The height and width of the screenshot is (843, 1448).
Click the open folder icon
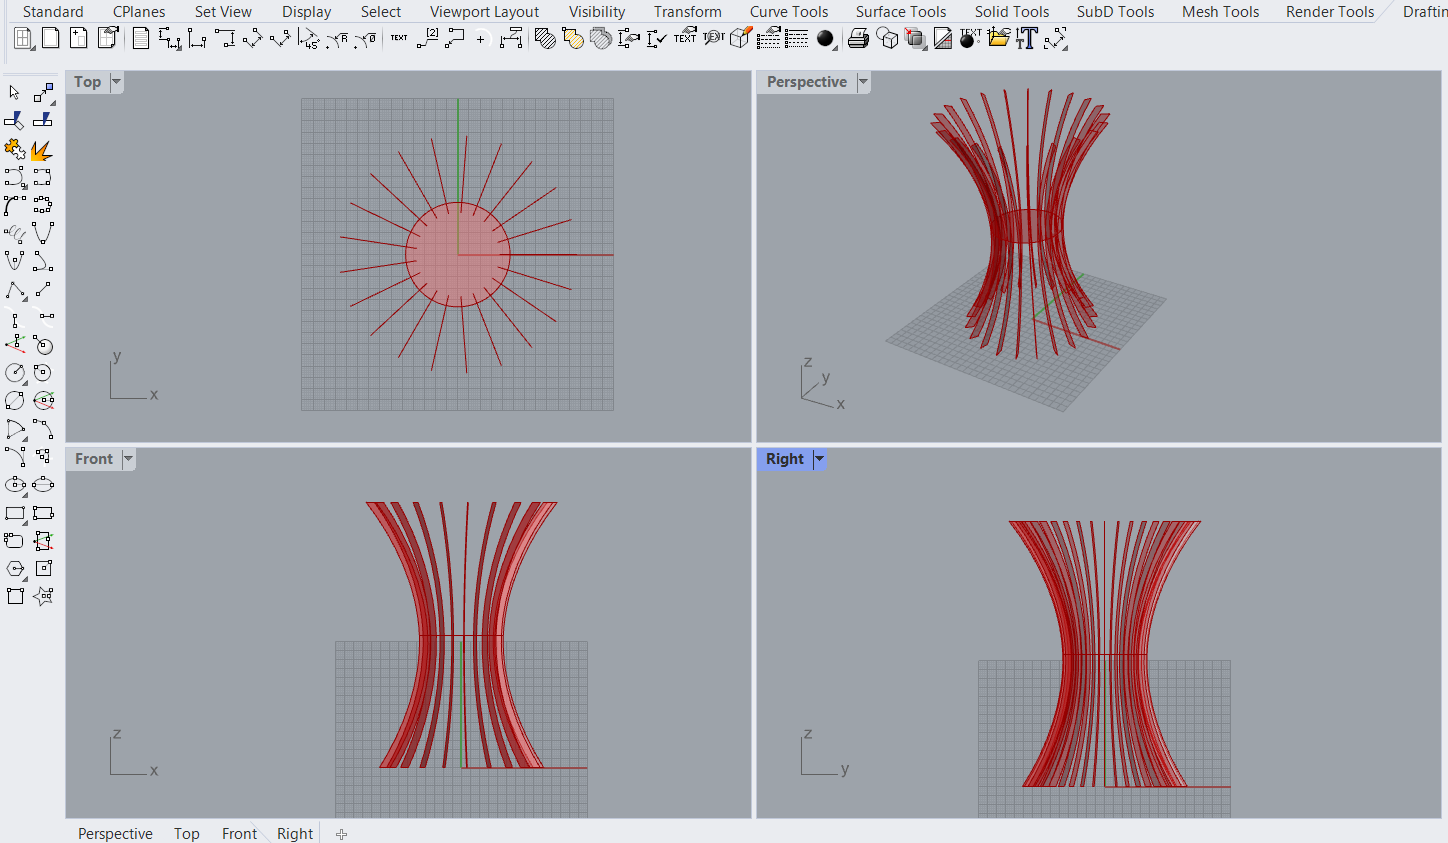pyautogui.click(x=998, y=39)
